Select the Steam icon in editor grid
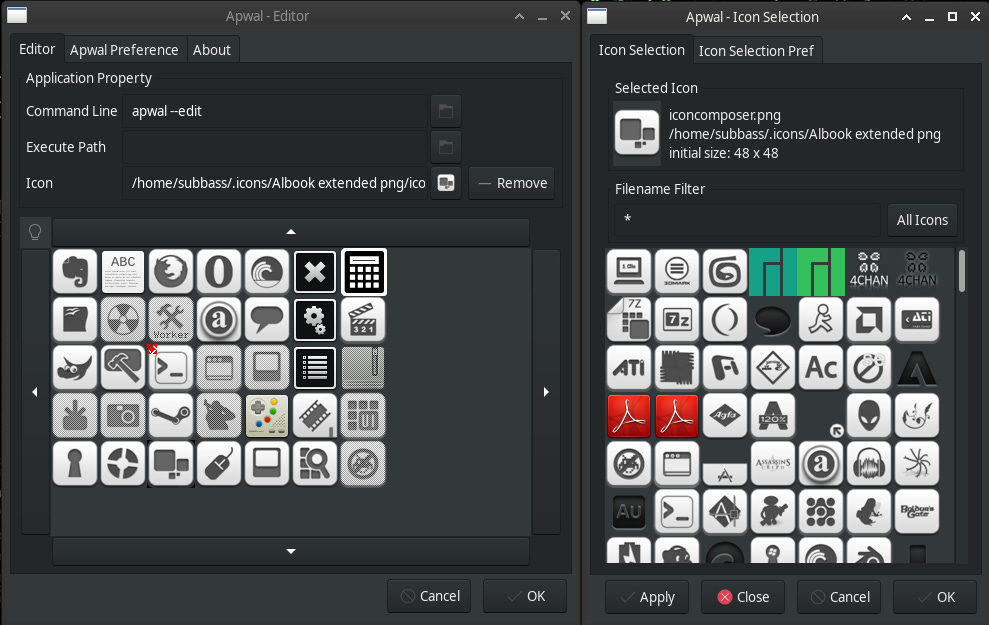Viewport: 989px width, 625px height. (171, 416)
